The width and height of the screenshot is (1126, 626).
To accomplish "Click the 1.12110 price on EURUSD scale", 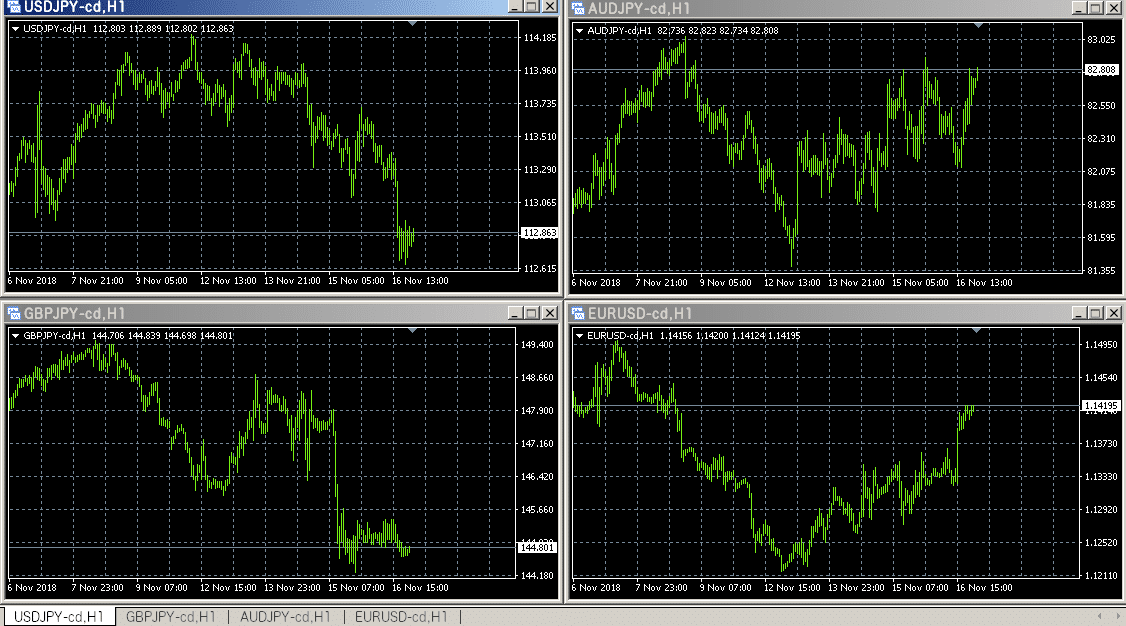I will [x=1102, y=576].
